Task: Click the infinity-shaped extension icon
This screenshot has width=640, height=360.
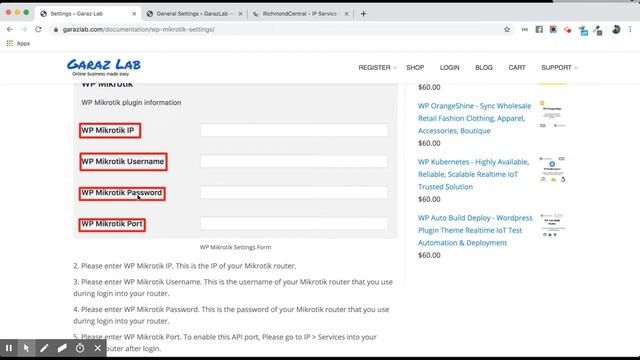Action: (525, 29)
